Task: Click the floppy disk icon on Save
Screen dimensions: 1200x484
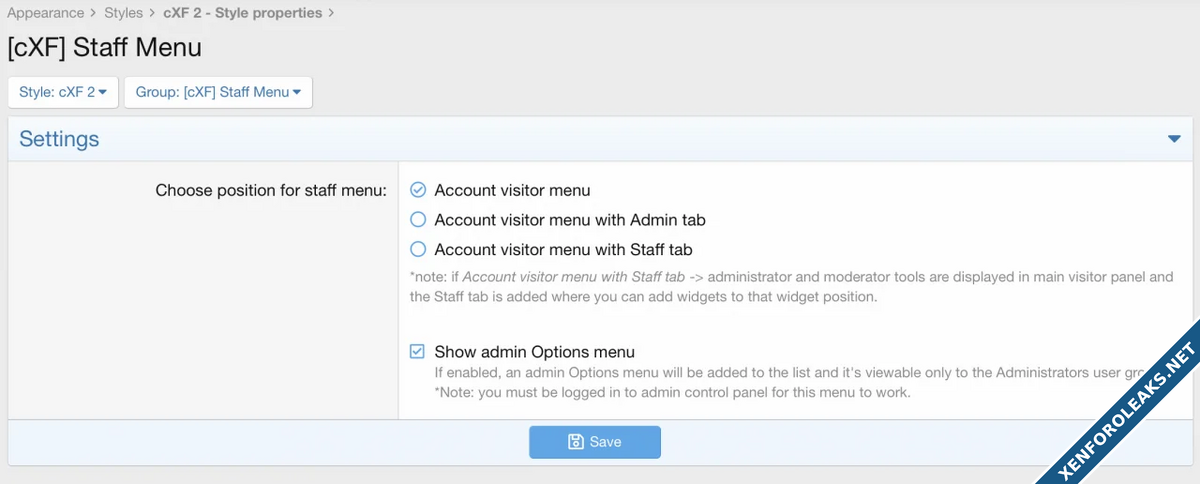Action: (575, 442)
